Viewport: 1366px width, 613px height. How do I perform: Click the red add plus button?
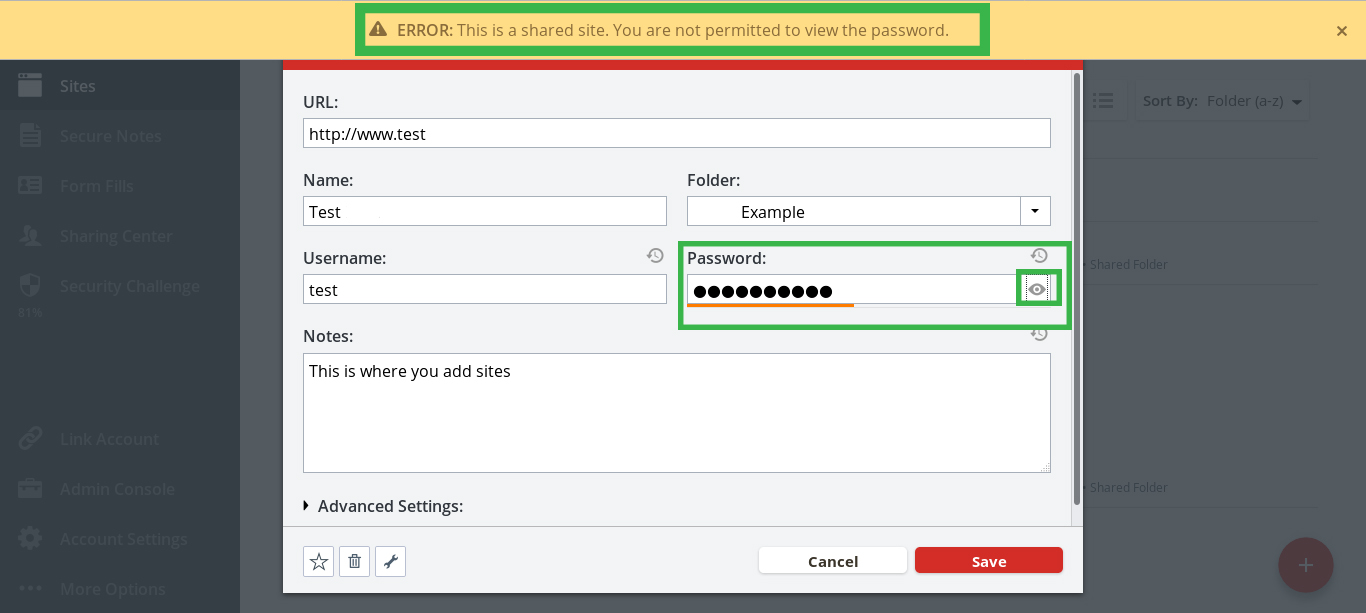click(x=1305, y=565)
